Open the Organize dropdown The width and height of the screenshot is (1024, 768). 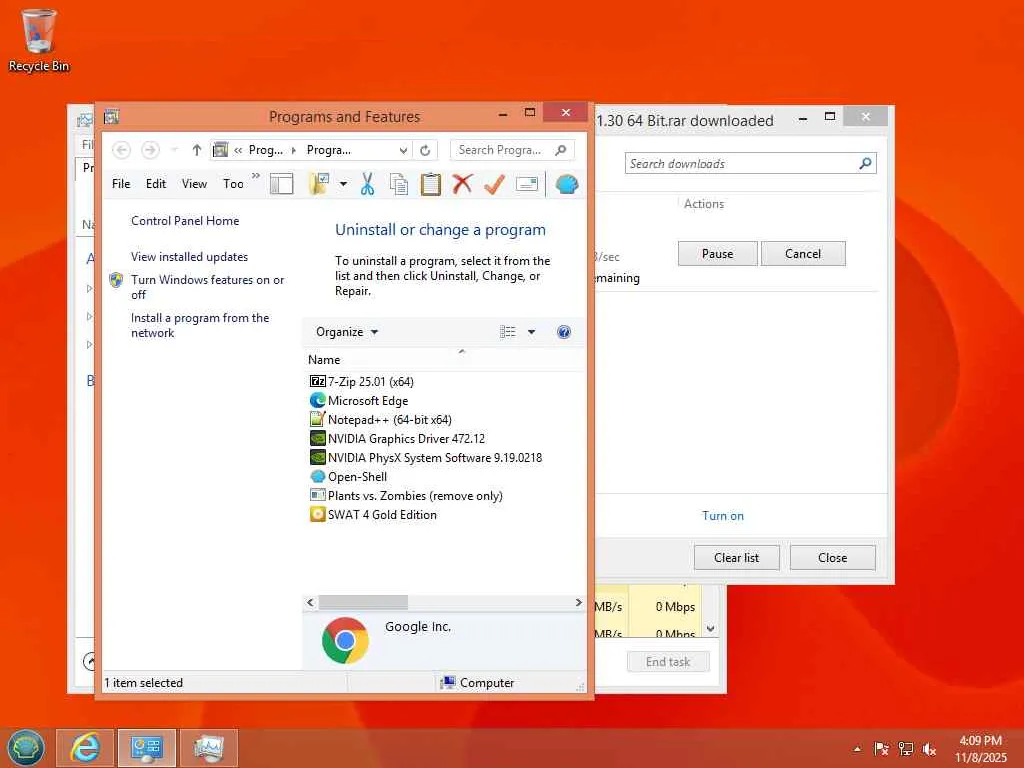point(346,332)
